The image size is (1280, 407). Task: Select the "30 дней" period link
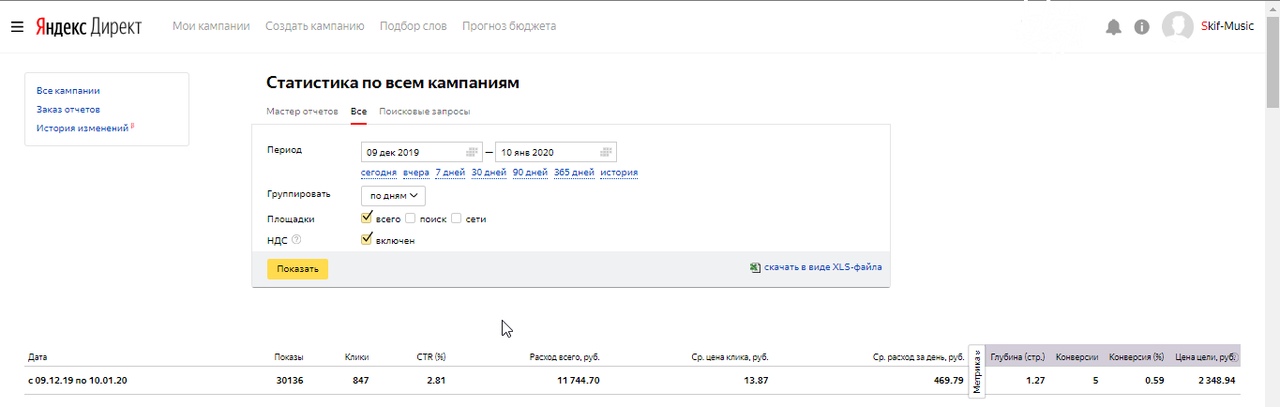[489, 172]
